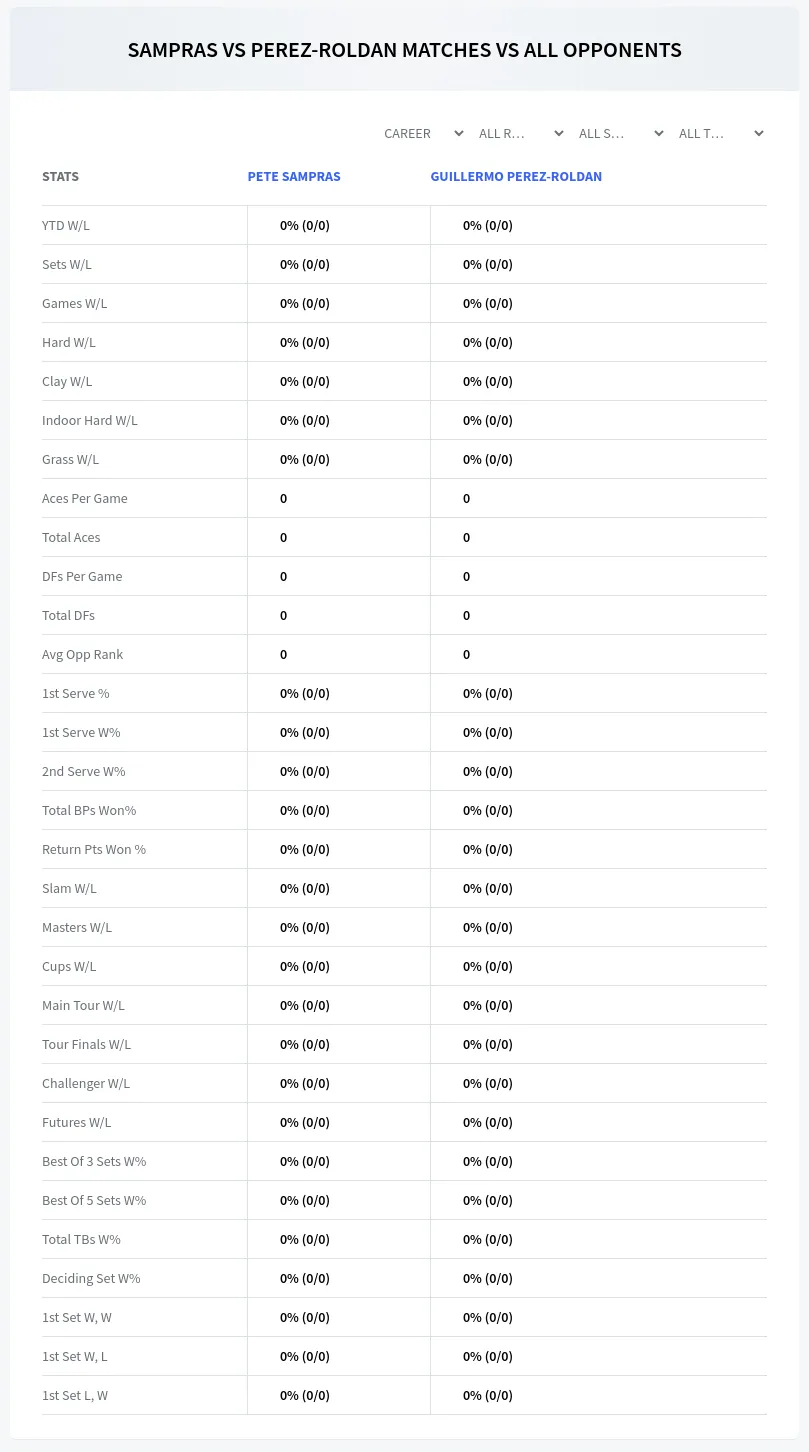Click the Deciding Set W% label
Image resolution: width=809 pixels, height=1452 pixels.
click(x=91, y=1278)
